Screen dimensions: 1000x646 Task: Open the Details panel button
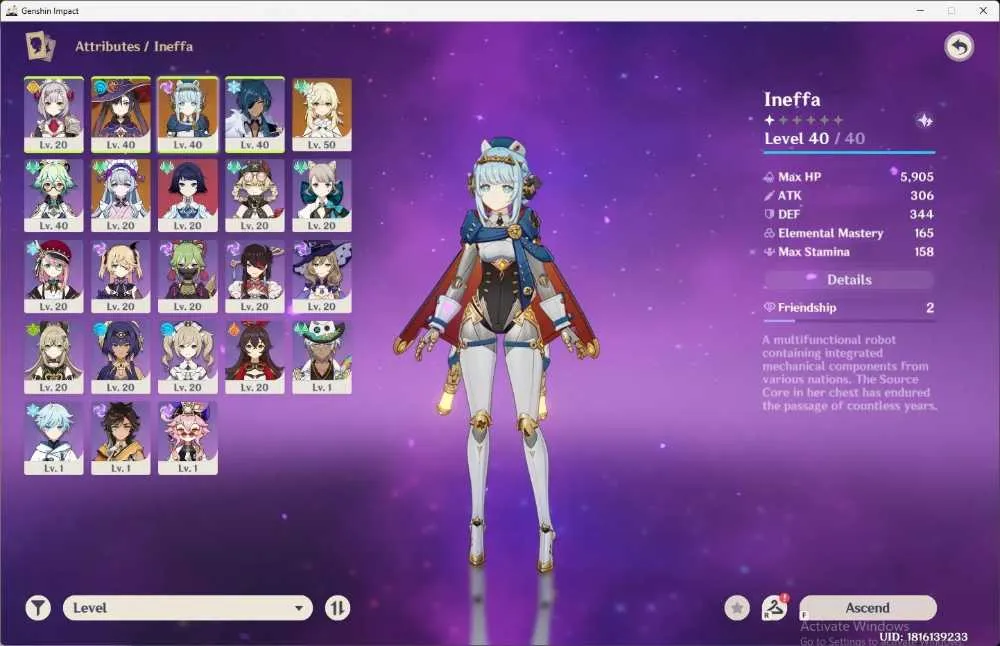tap(849, 279)
